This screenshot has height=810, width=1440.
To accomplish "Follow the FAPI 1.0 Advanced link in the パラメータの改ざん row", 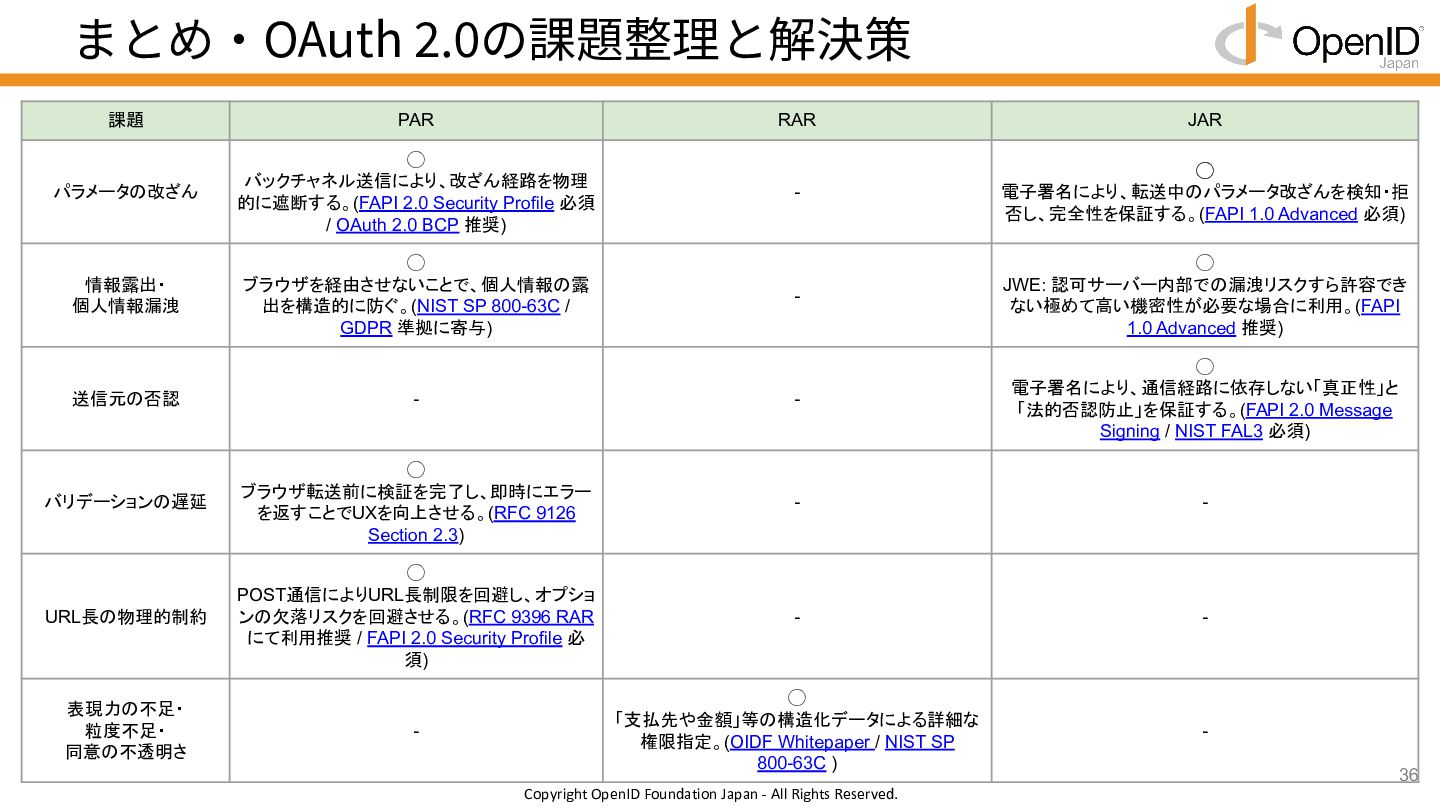I will point(1281,214).
